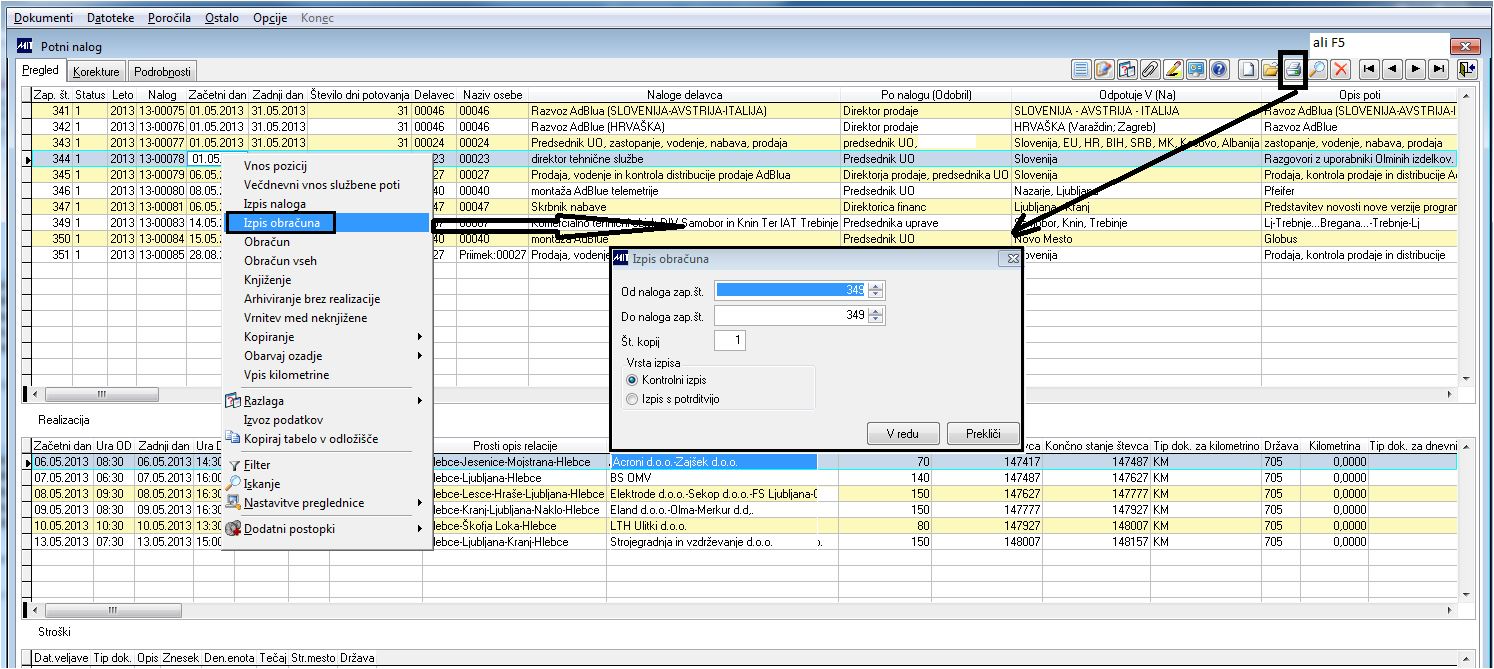Image resolution: width=1494 pixels, height=669 pixels.
Task: Click the magnifying glass search icon in toolbar
Action: (1318, 70)
